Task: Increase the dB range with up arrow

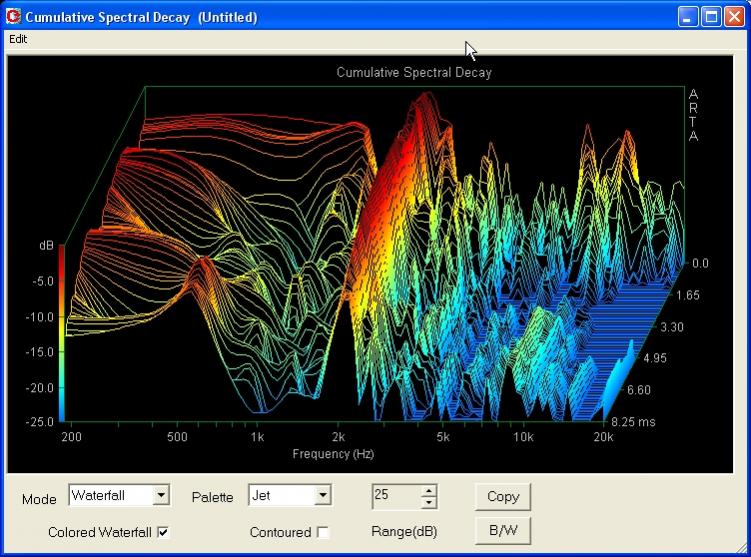Action: [x=429, y=490]
